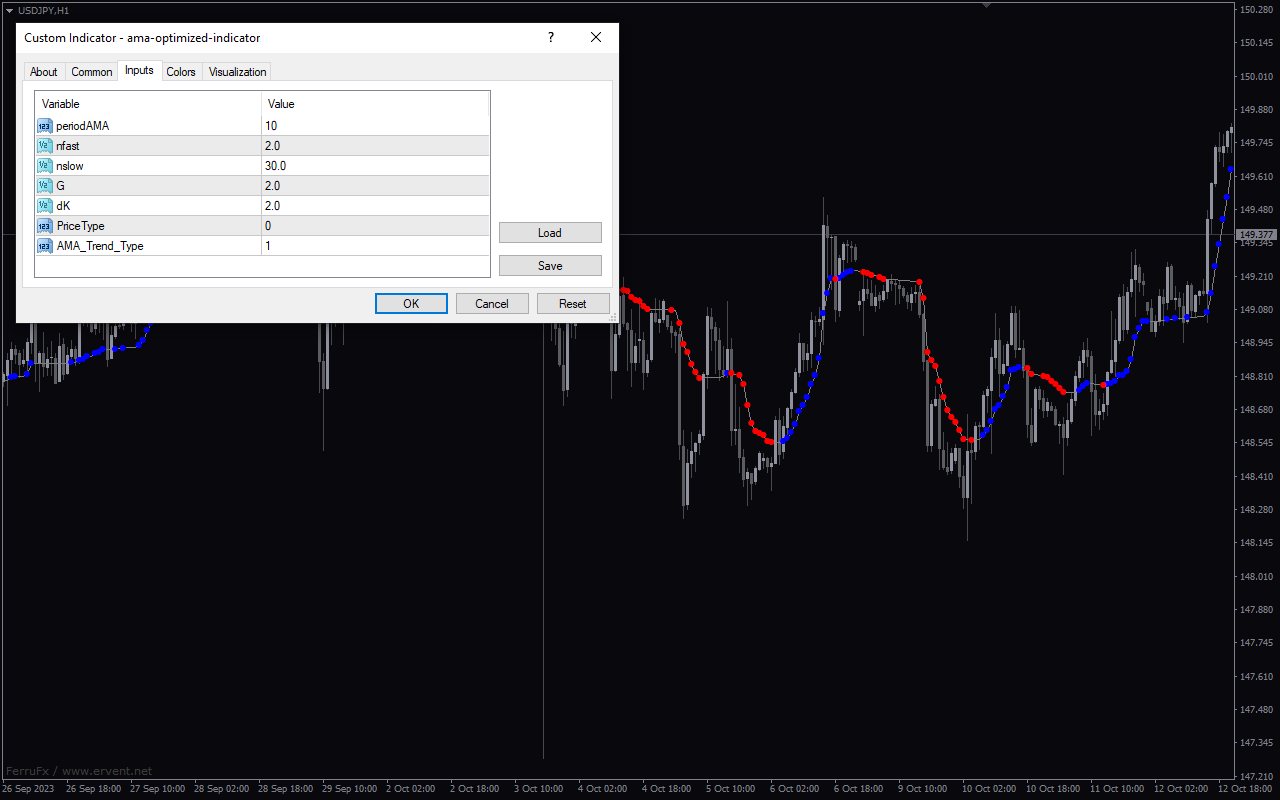Select the dK variable name
Viewport: 1280px width, 800px height.
[63, 206]
